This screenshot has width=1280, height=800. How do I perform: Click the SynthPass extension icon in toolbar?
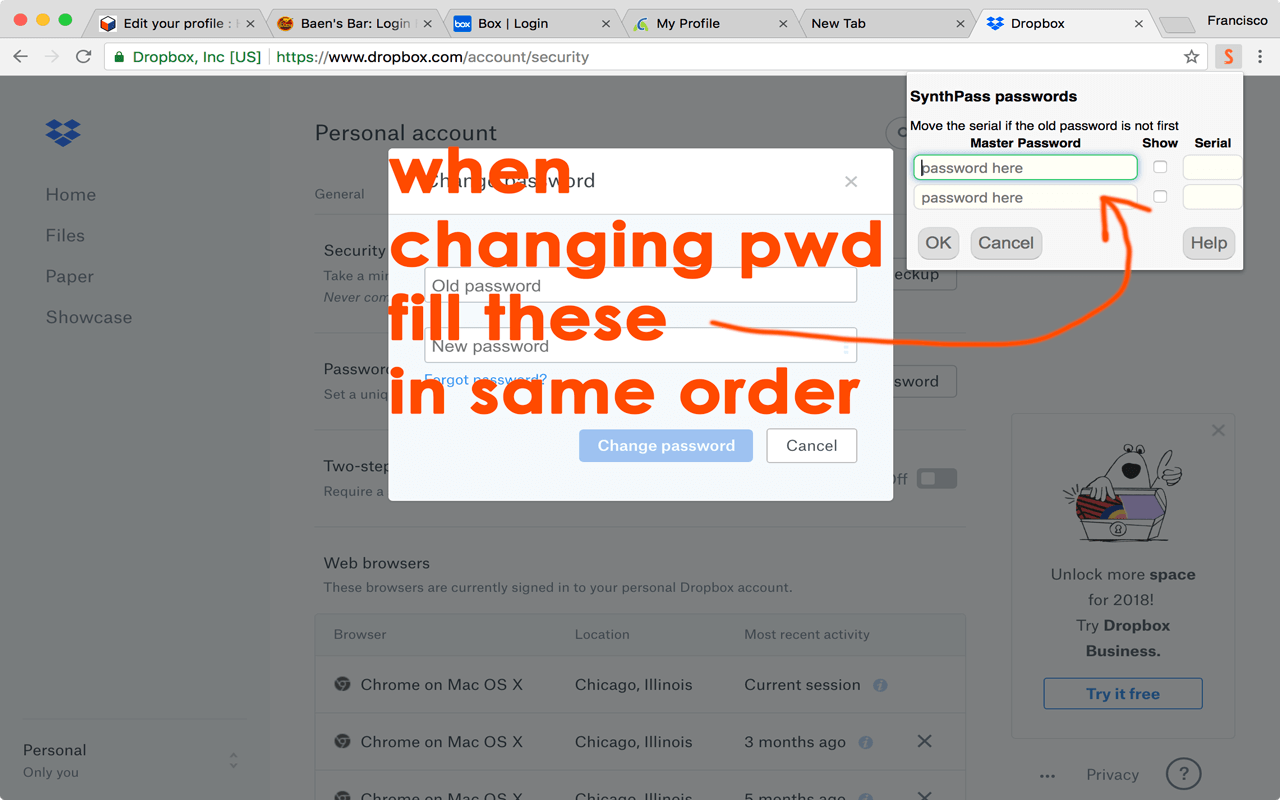(x=1229, y=57)
